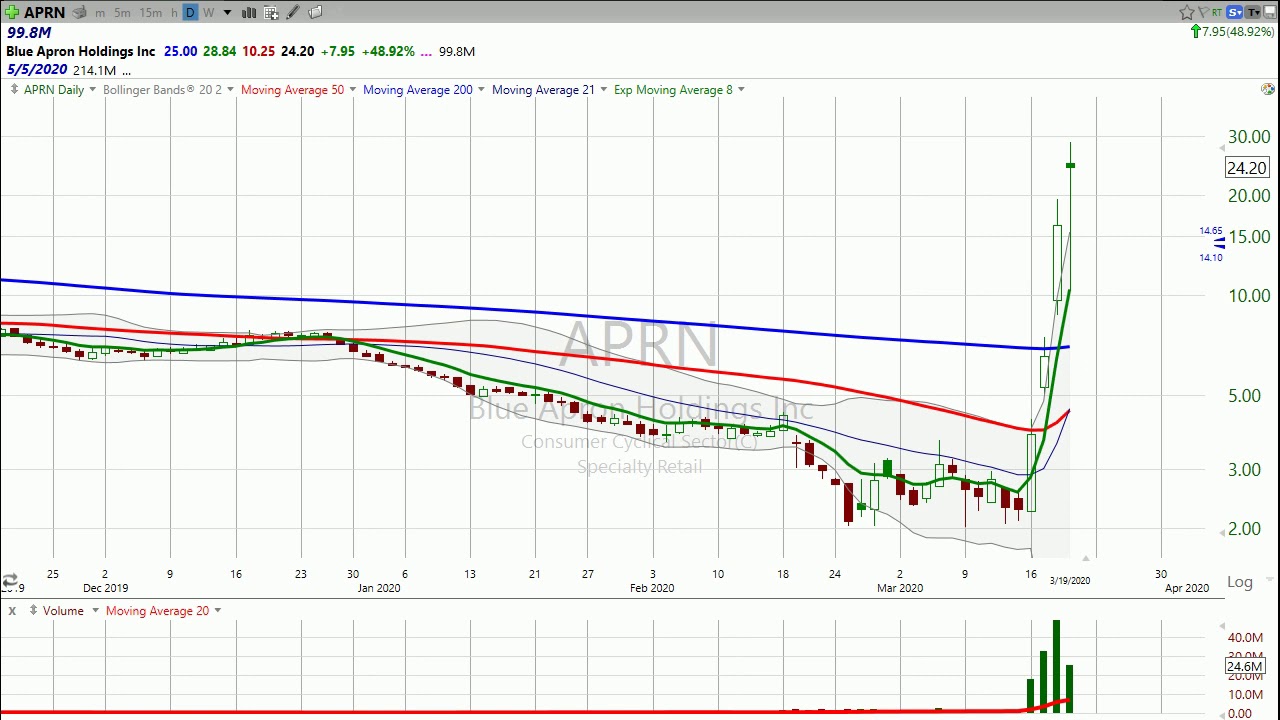Viewport: 1280px width, 720px height.
Task: Toggle the RT real-time indicator
Action: point(1217,13)
